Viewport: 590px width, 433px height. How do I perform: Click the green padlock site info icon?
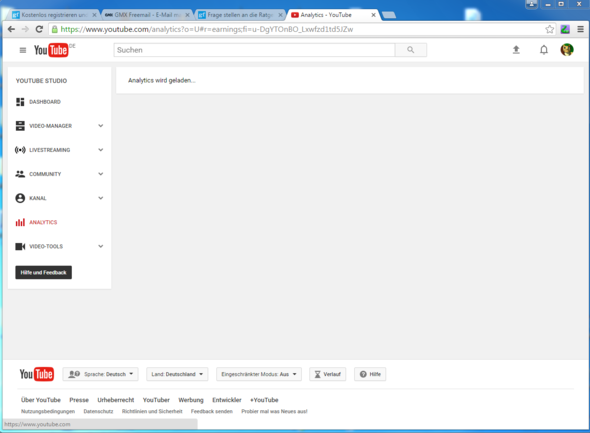point(55,29)
